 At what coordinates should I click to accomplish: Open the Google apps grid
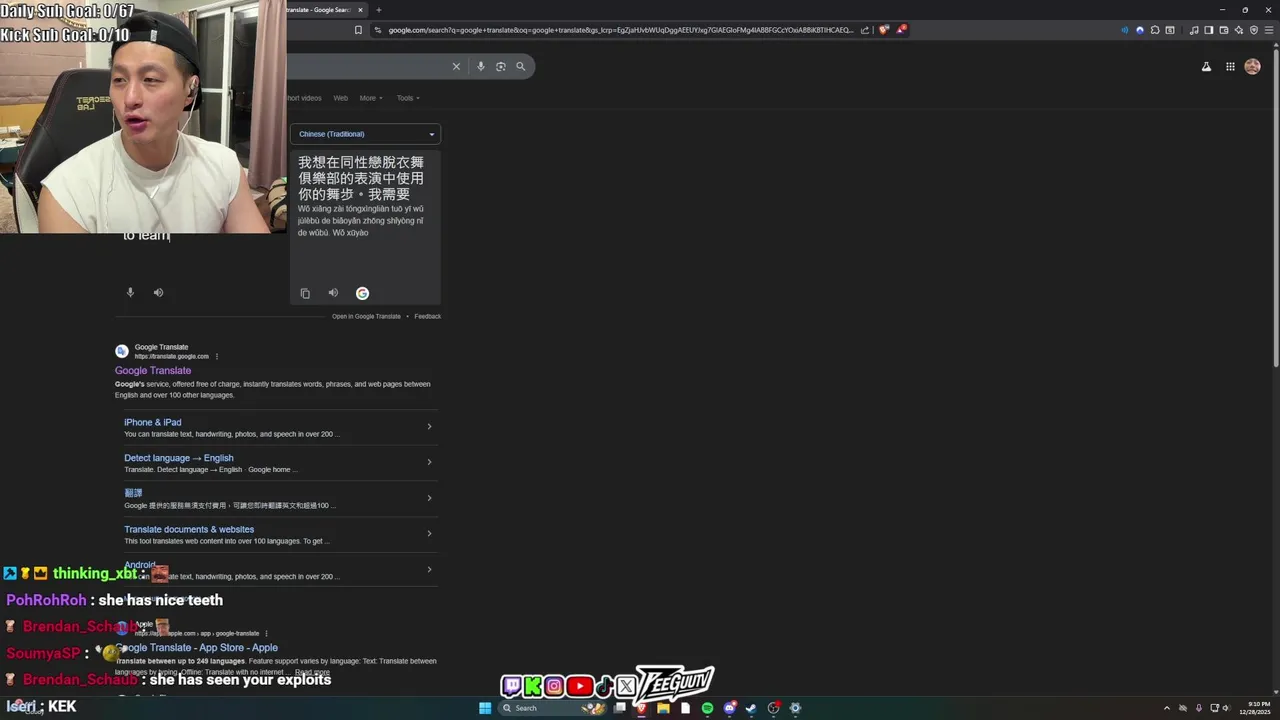pyautogui.click(x=1230, y=67)
